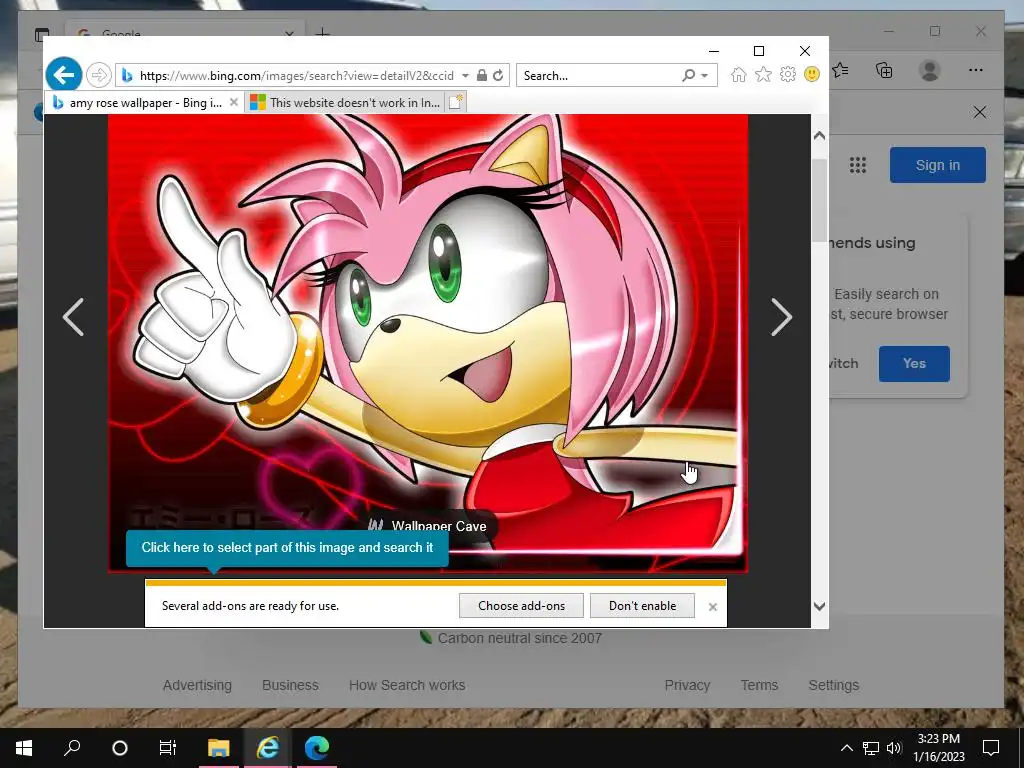Click the IE scrollbar down arrow
Viewport: 1024px width, 768px height.
pos(819,606)
